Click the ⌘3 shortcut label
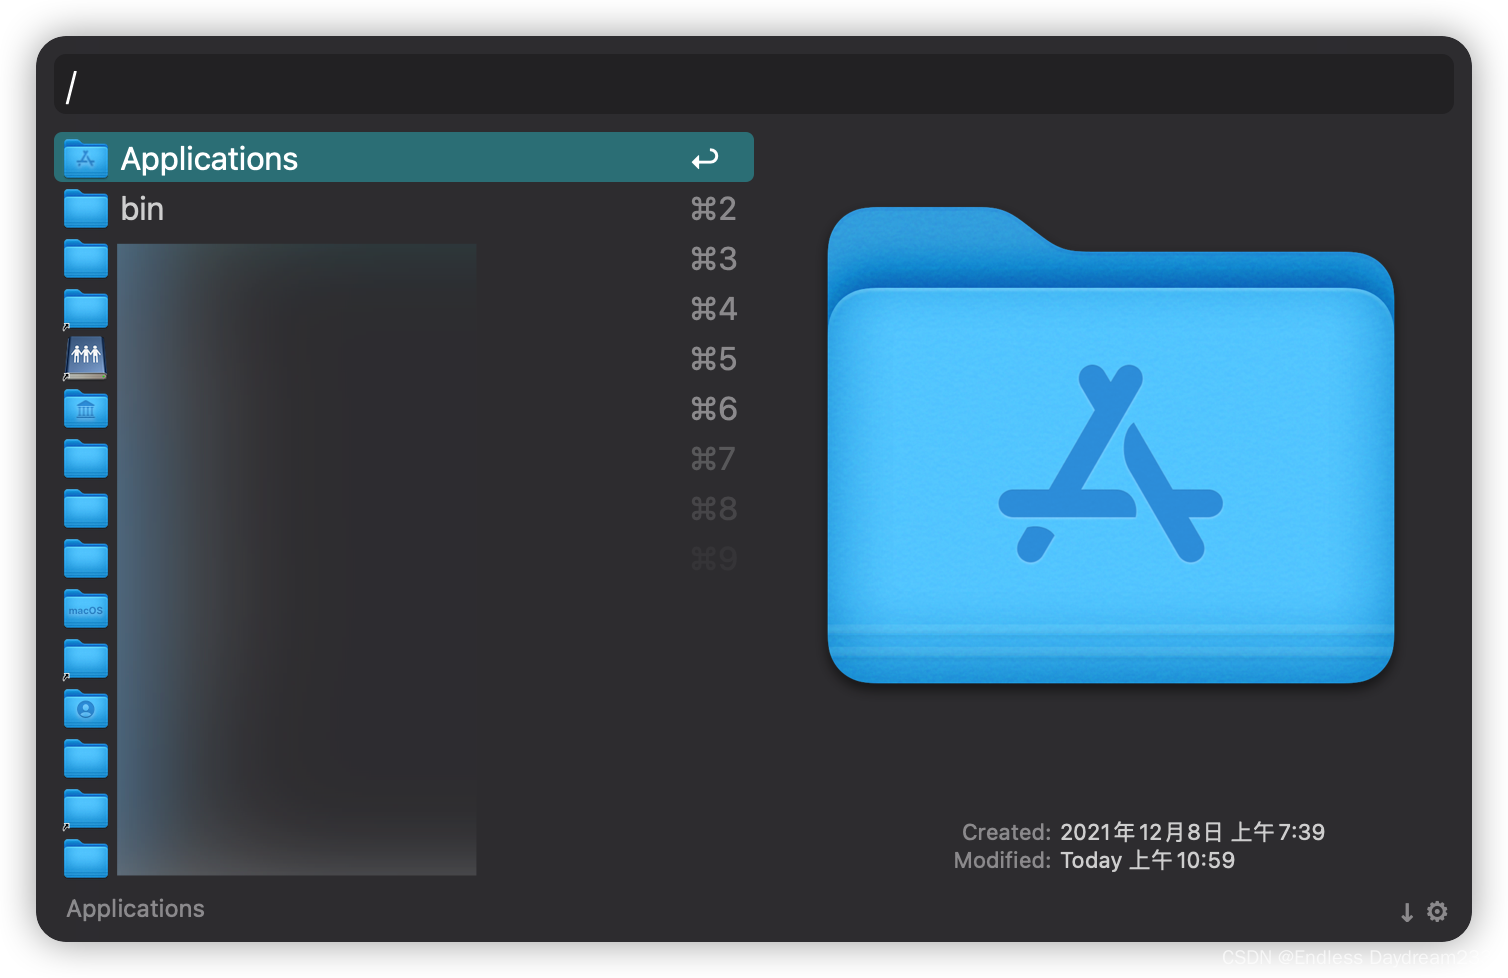The image size is (1508, 978). point(713,259)
